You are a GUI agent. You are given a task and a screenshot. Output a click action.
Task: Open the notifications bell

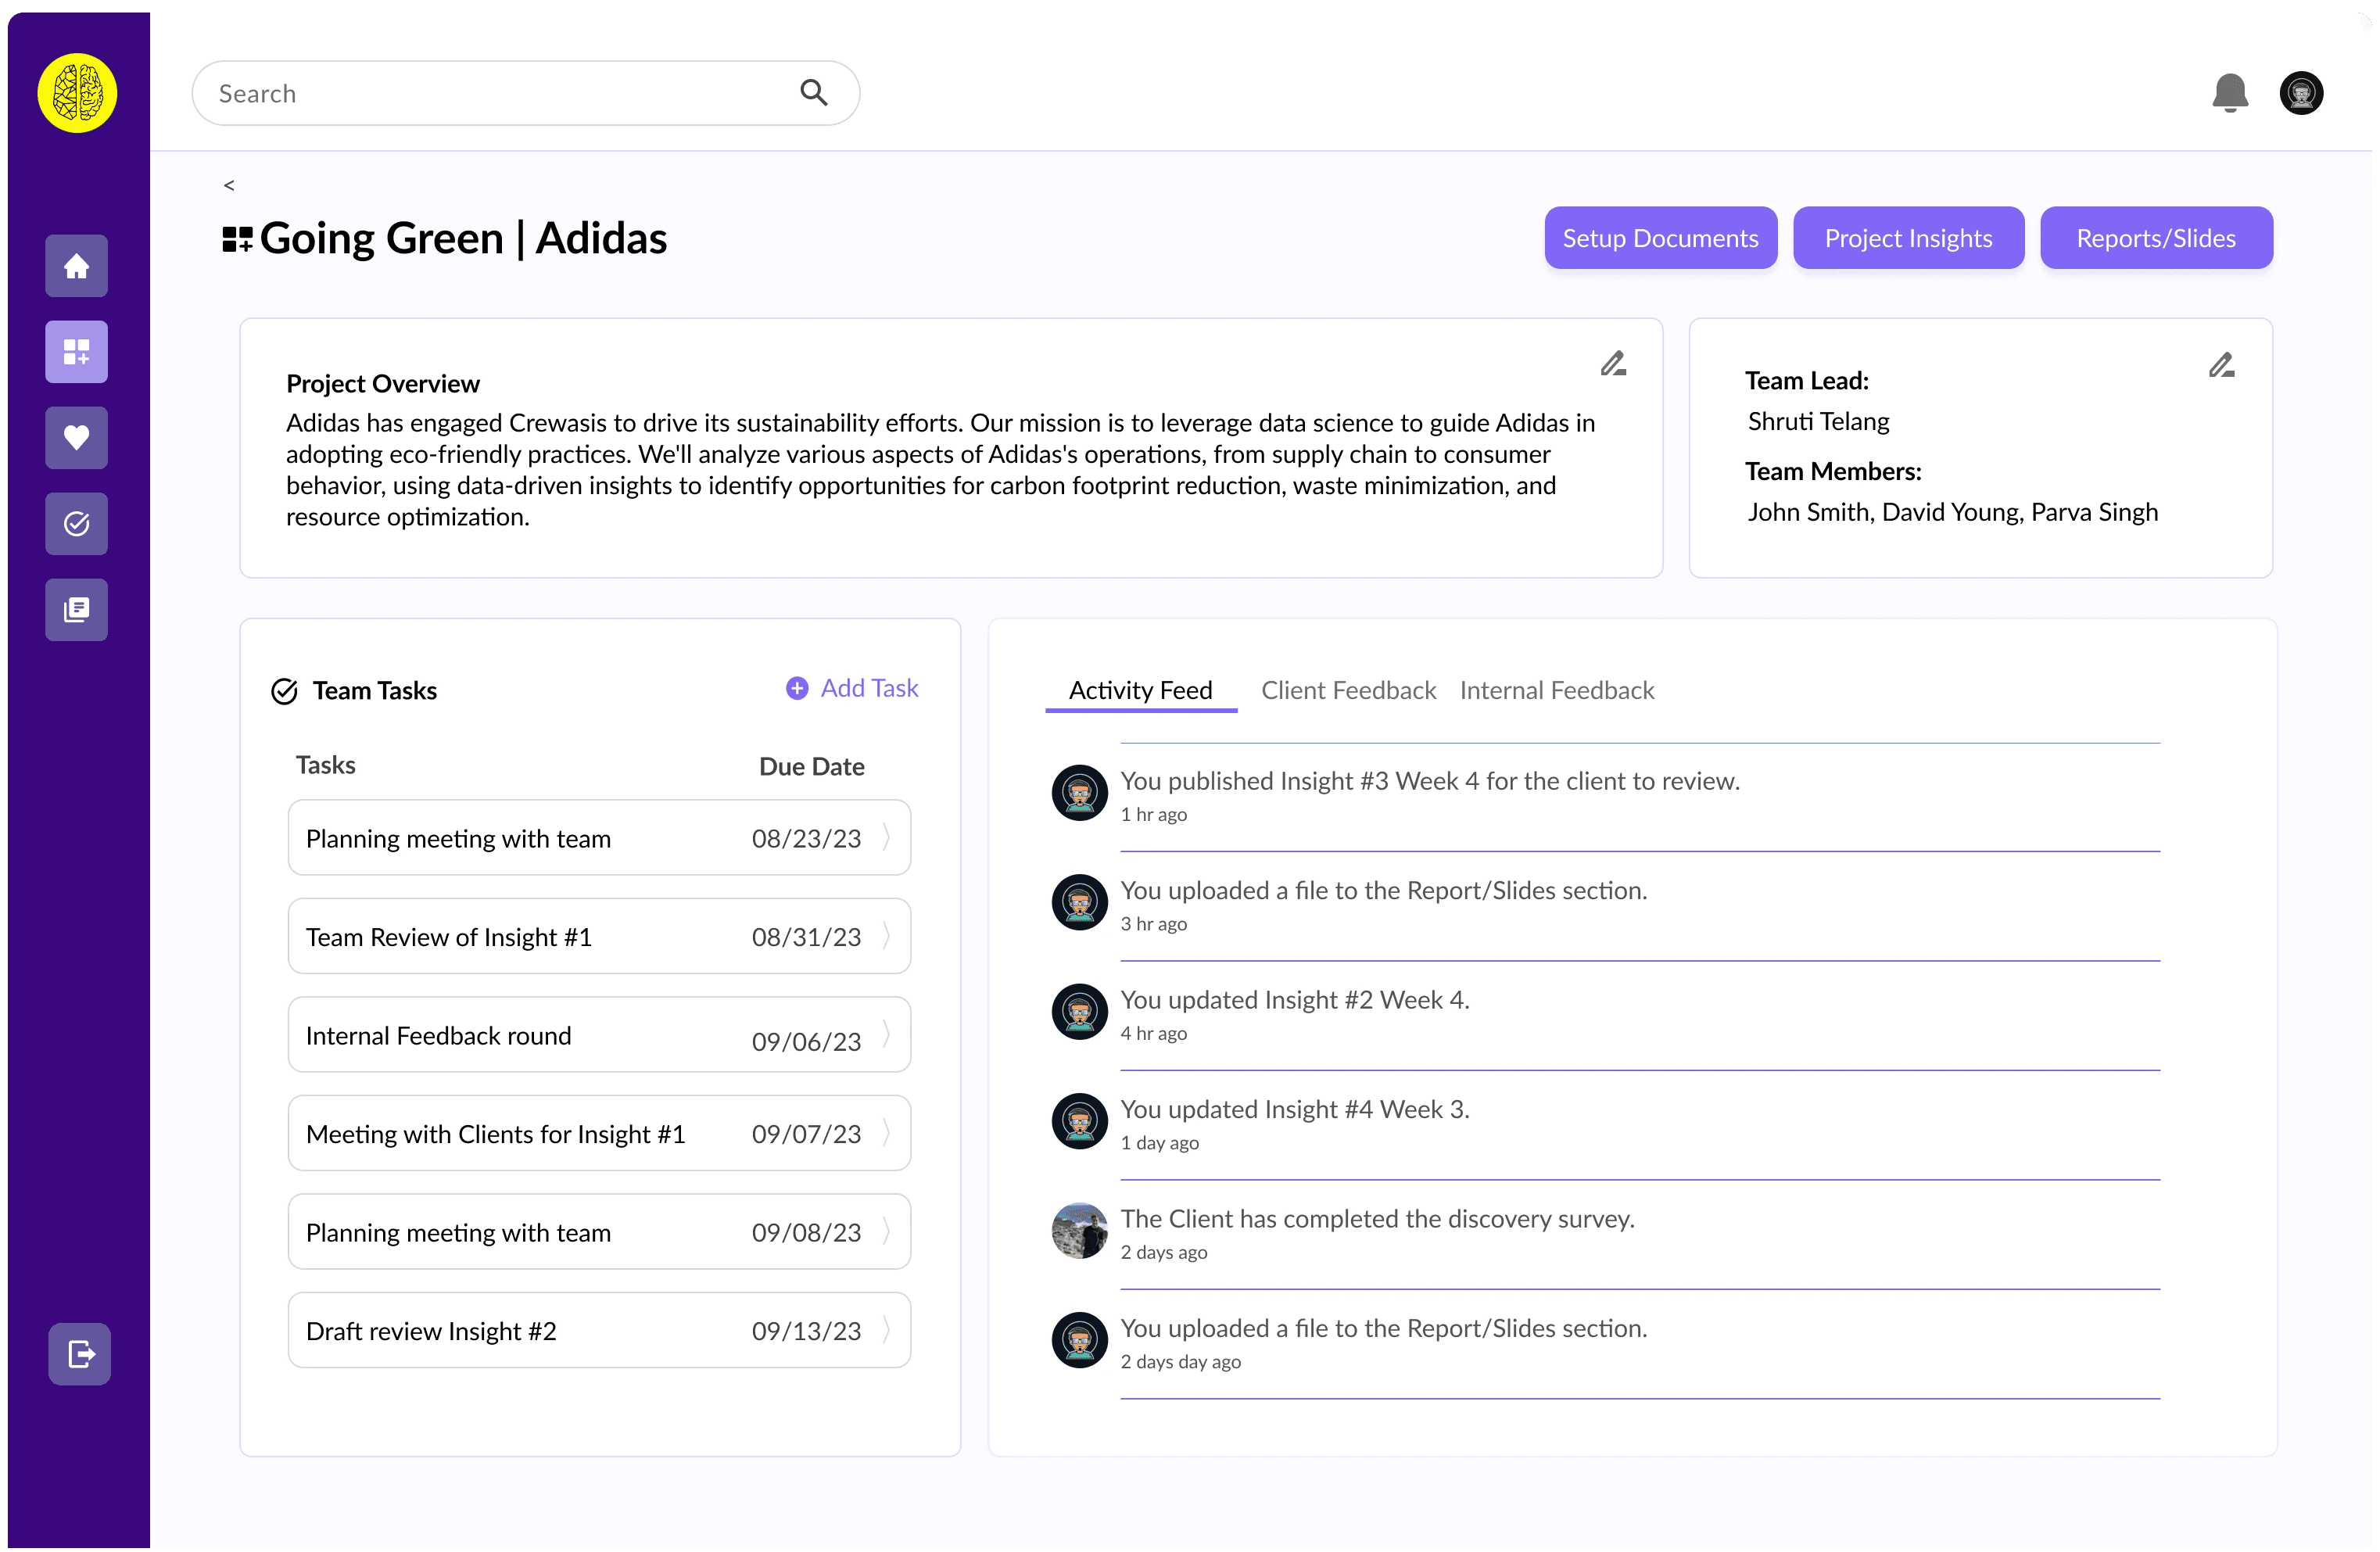2230,93
